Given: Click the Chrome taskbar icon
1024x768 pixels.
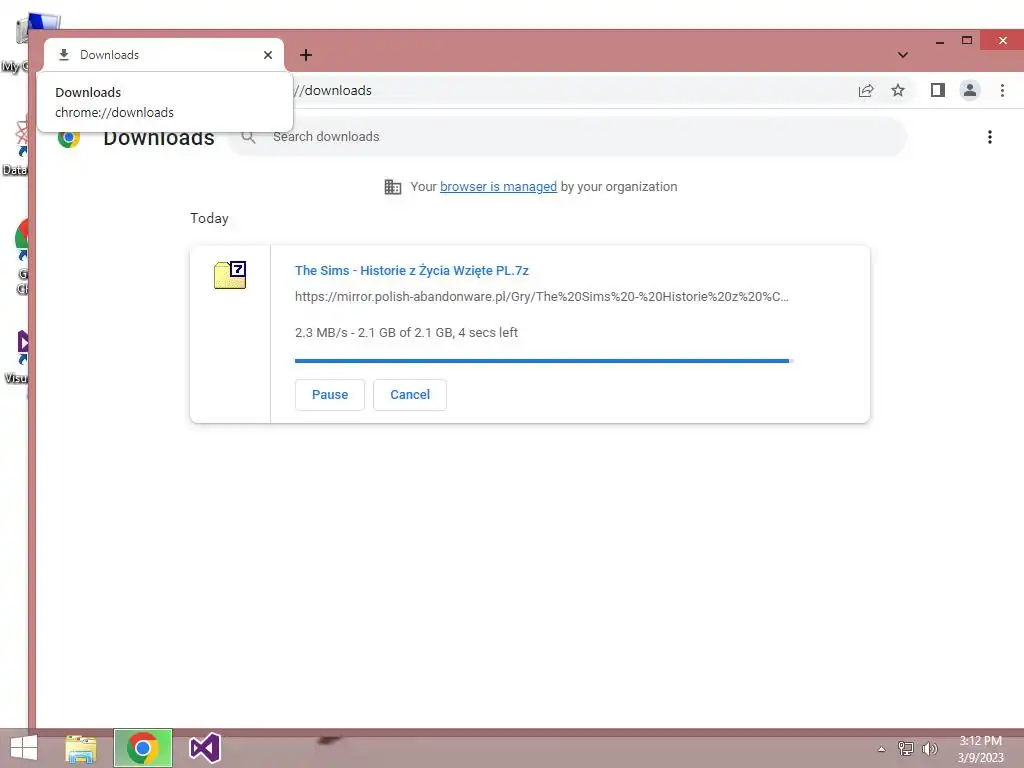Looking at the screenshot, I should [143, 748].
